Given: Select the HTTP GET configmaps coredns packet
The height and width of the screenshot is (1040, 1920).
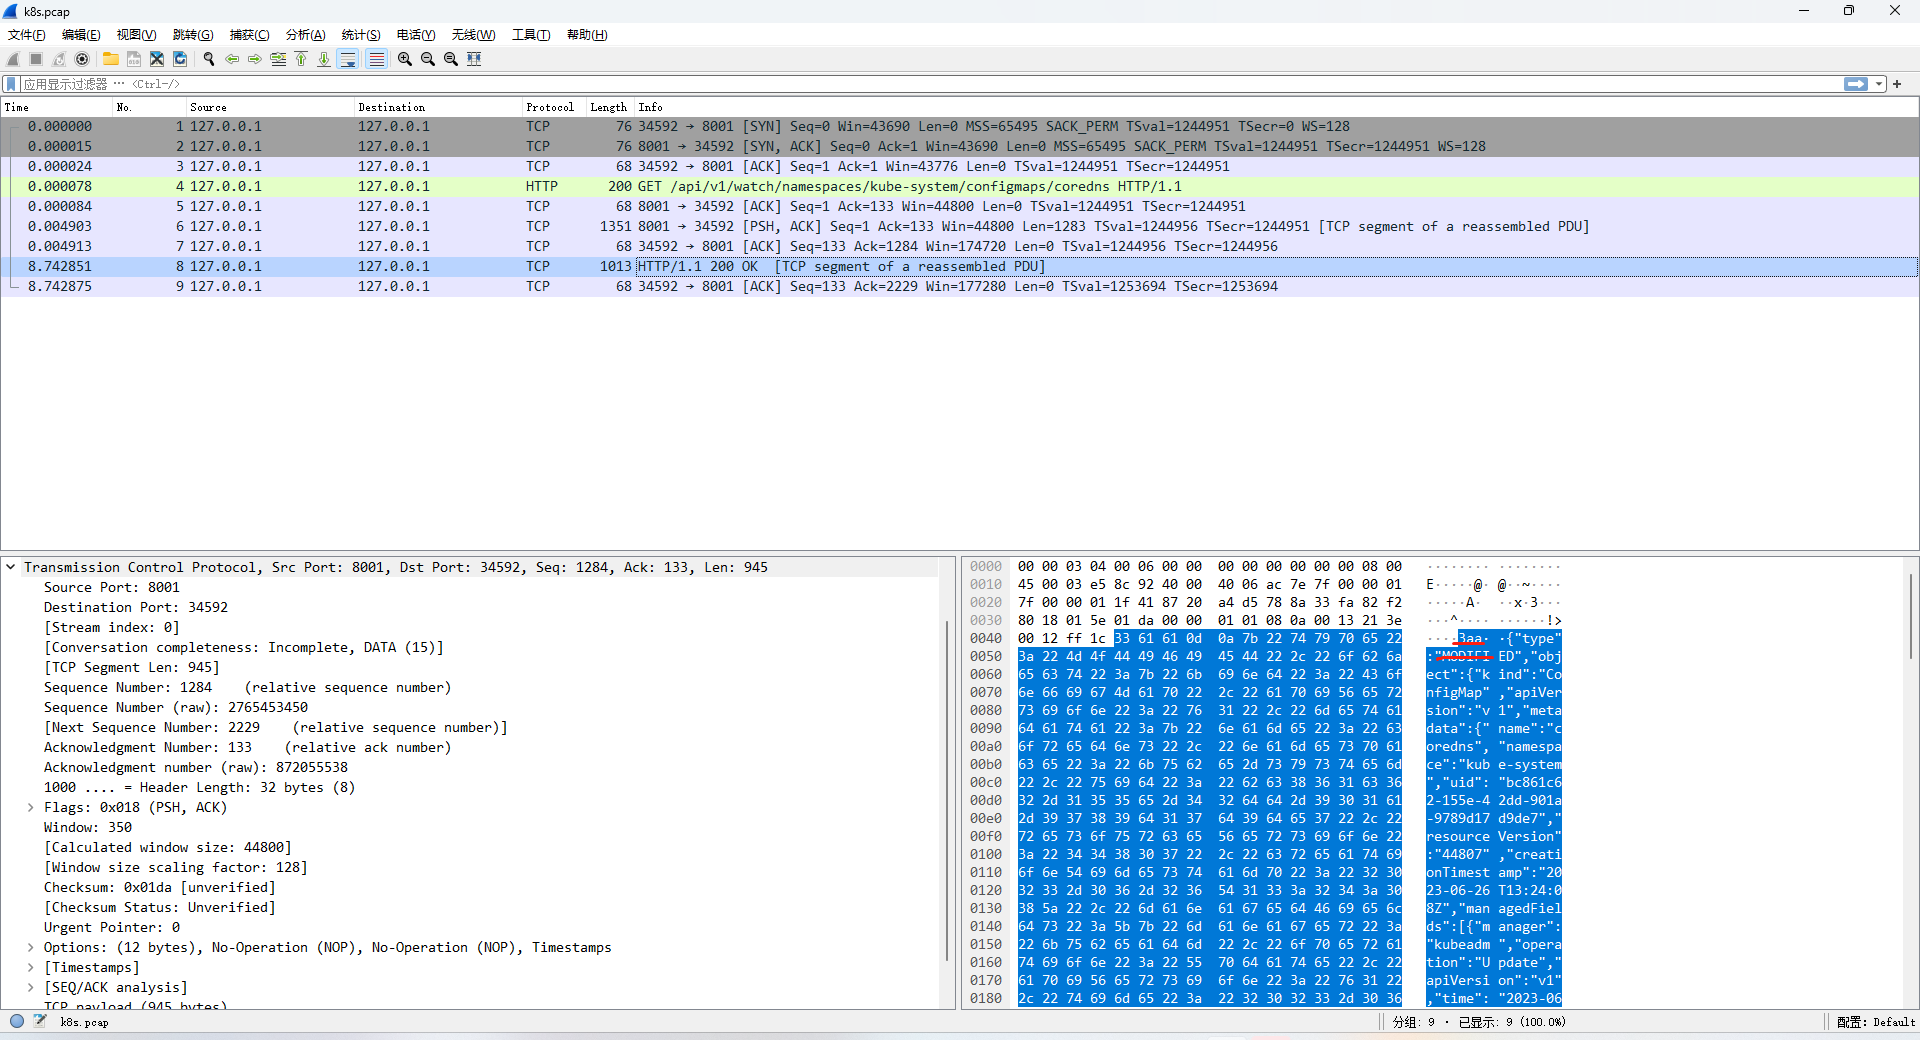Looking at the screenshot, I should [959, 186].
